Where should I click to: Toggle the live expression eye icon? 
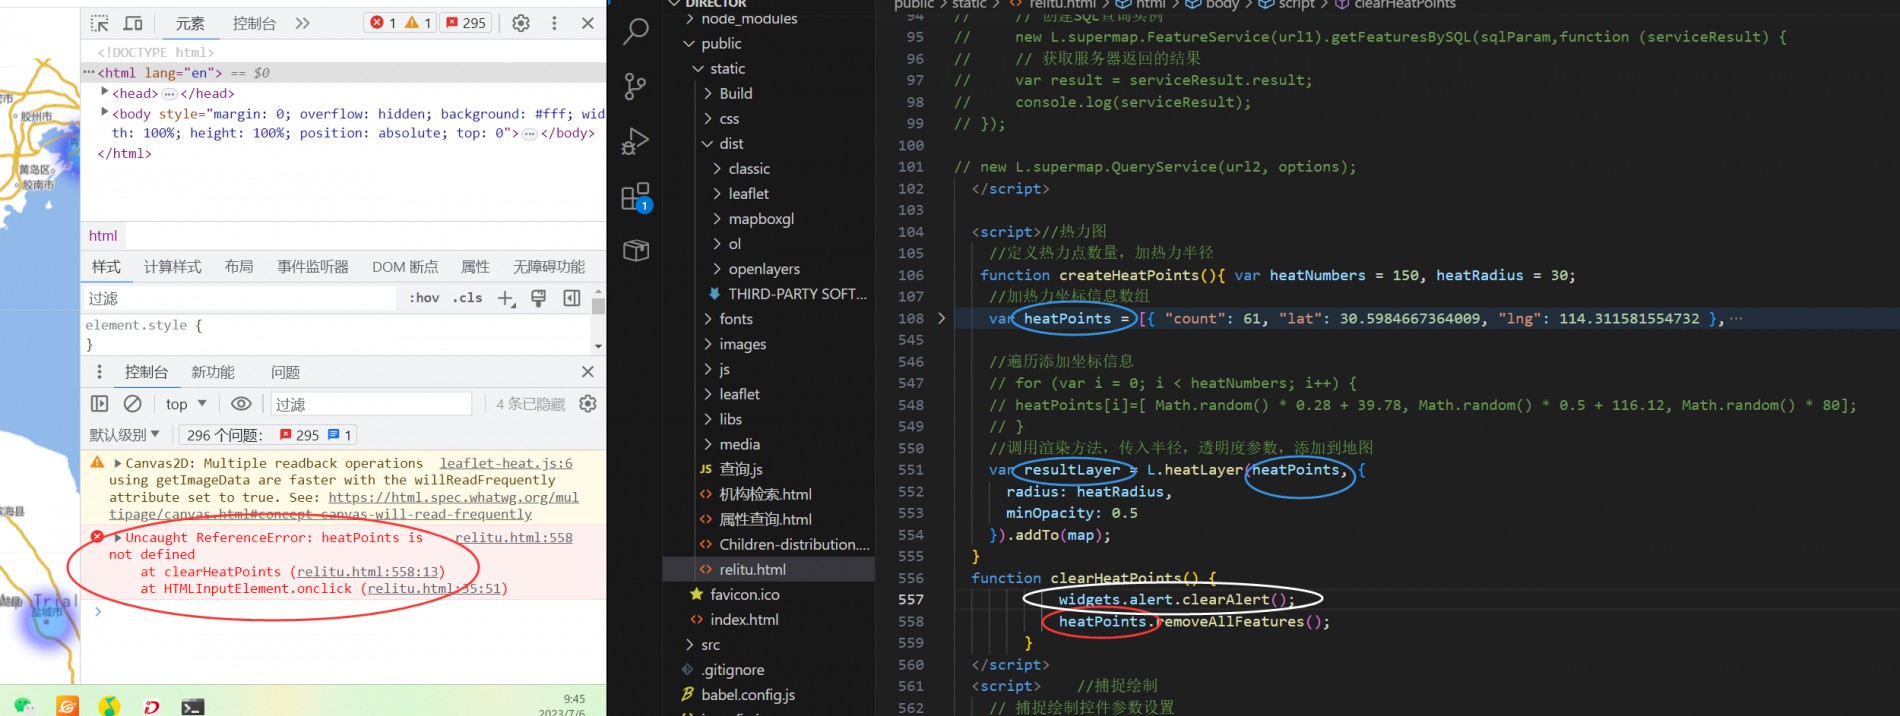coord(241,404)
